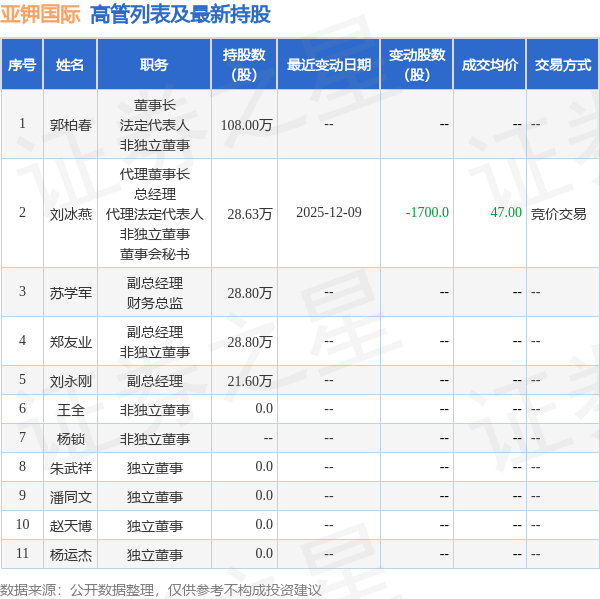600x599 pixels.
Task: Click the 0.0 holding in 王全's row
Action: click(x=264, y=408)
